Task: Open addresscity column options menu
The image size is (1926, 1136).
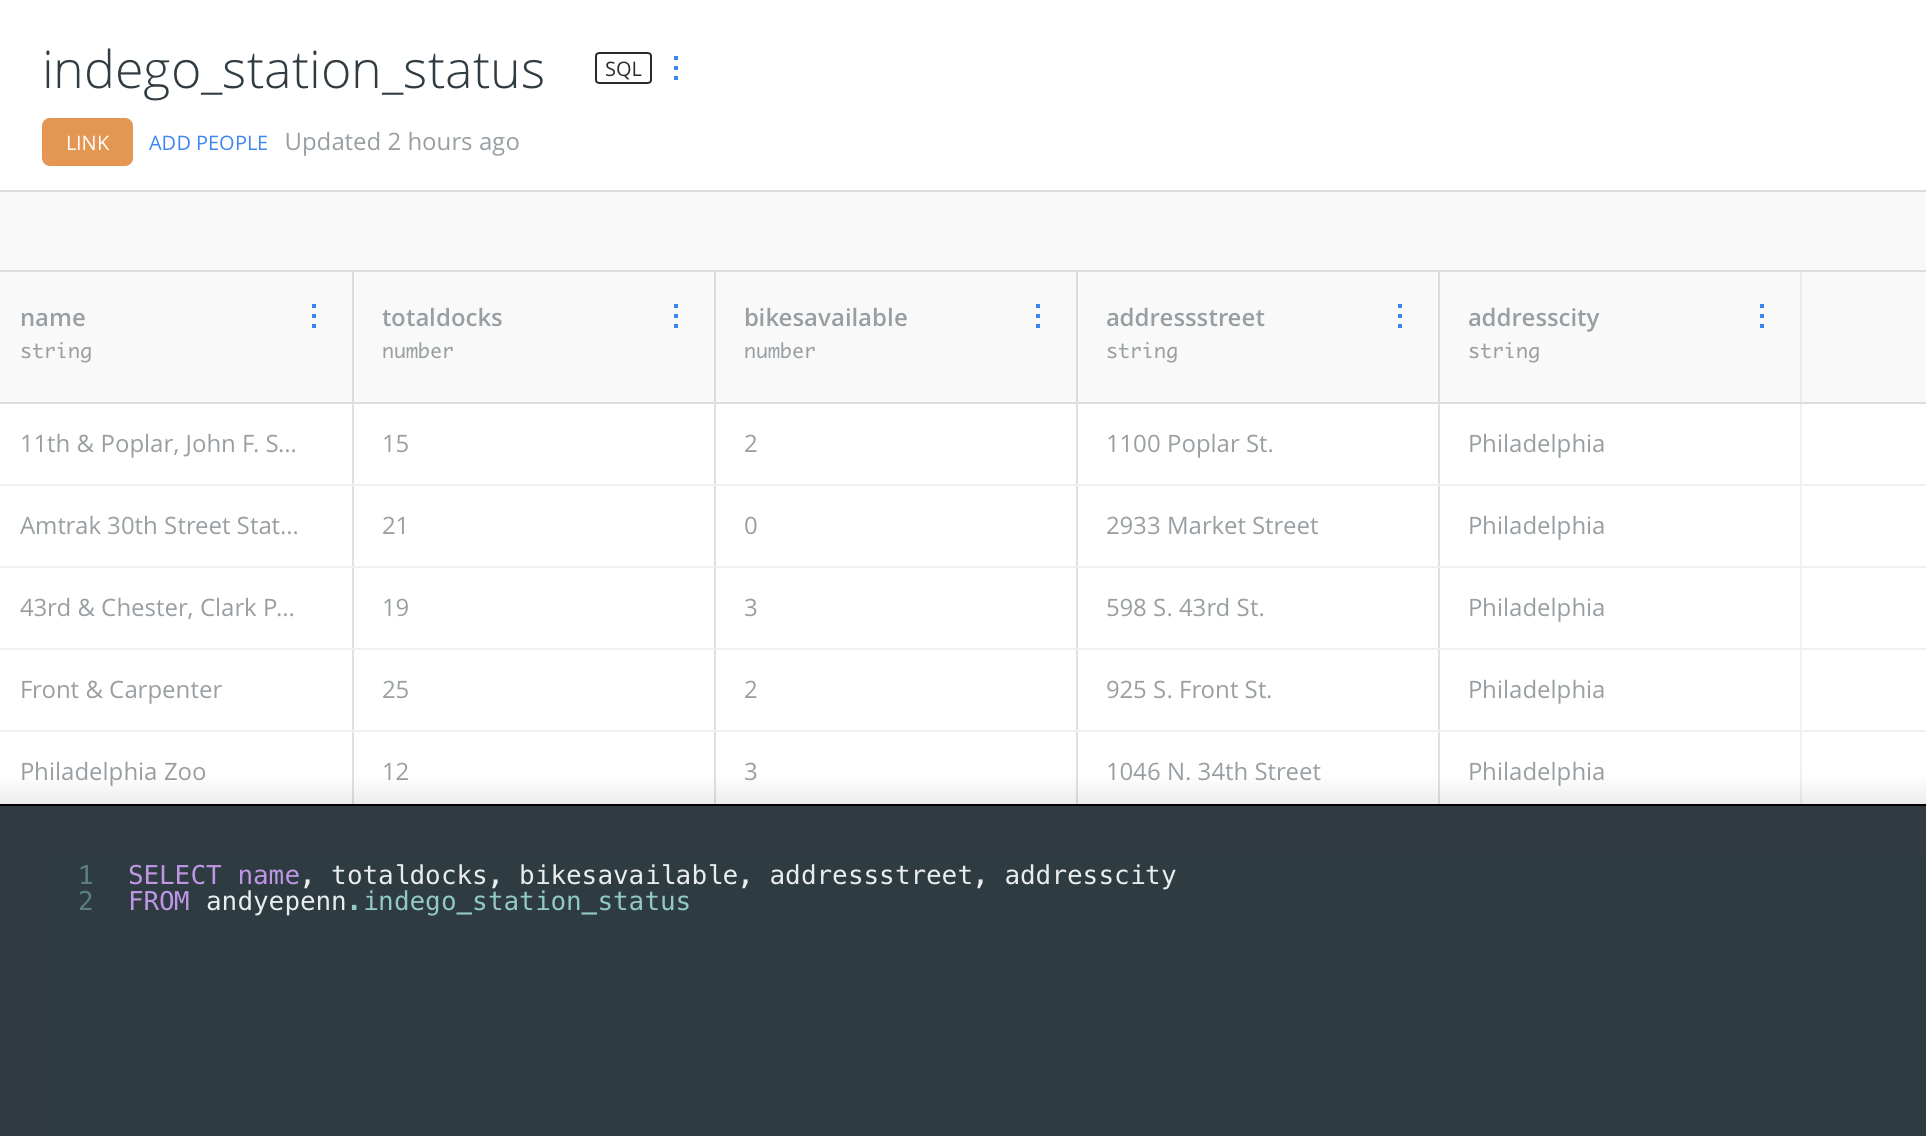Action: coord(1762,317)
